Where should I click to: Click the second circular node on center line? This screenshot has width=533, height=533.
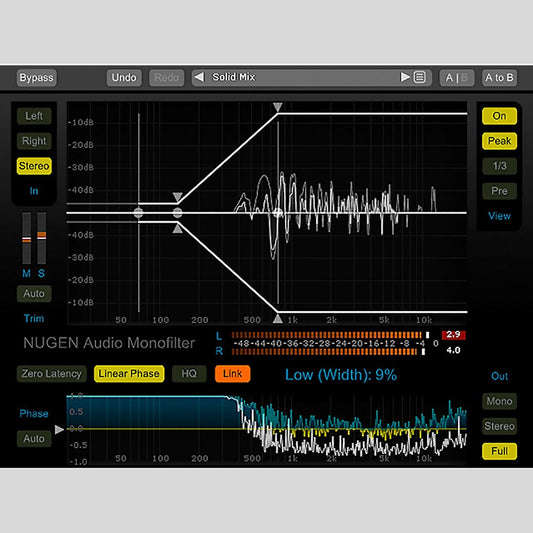pos(177,213)
